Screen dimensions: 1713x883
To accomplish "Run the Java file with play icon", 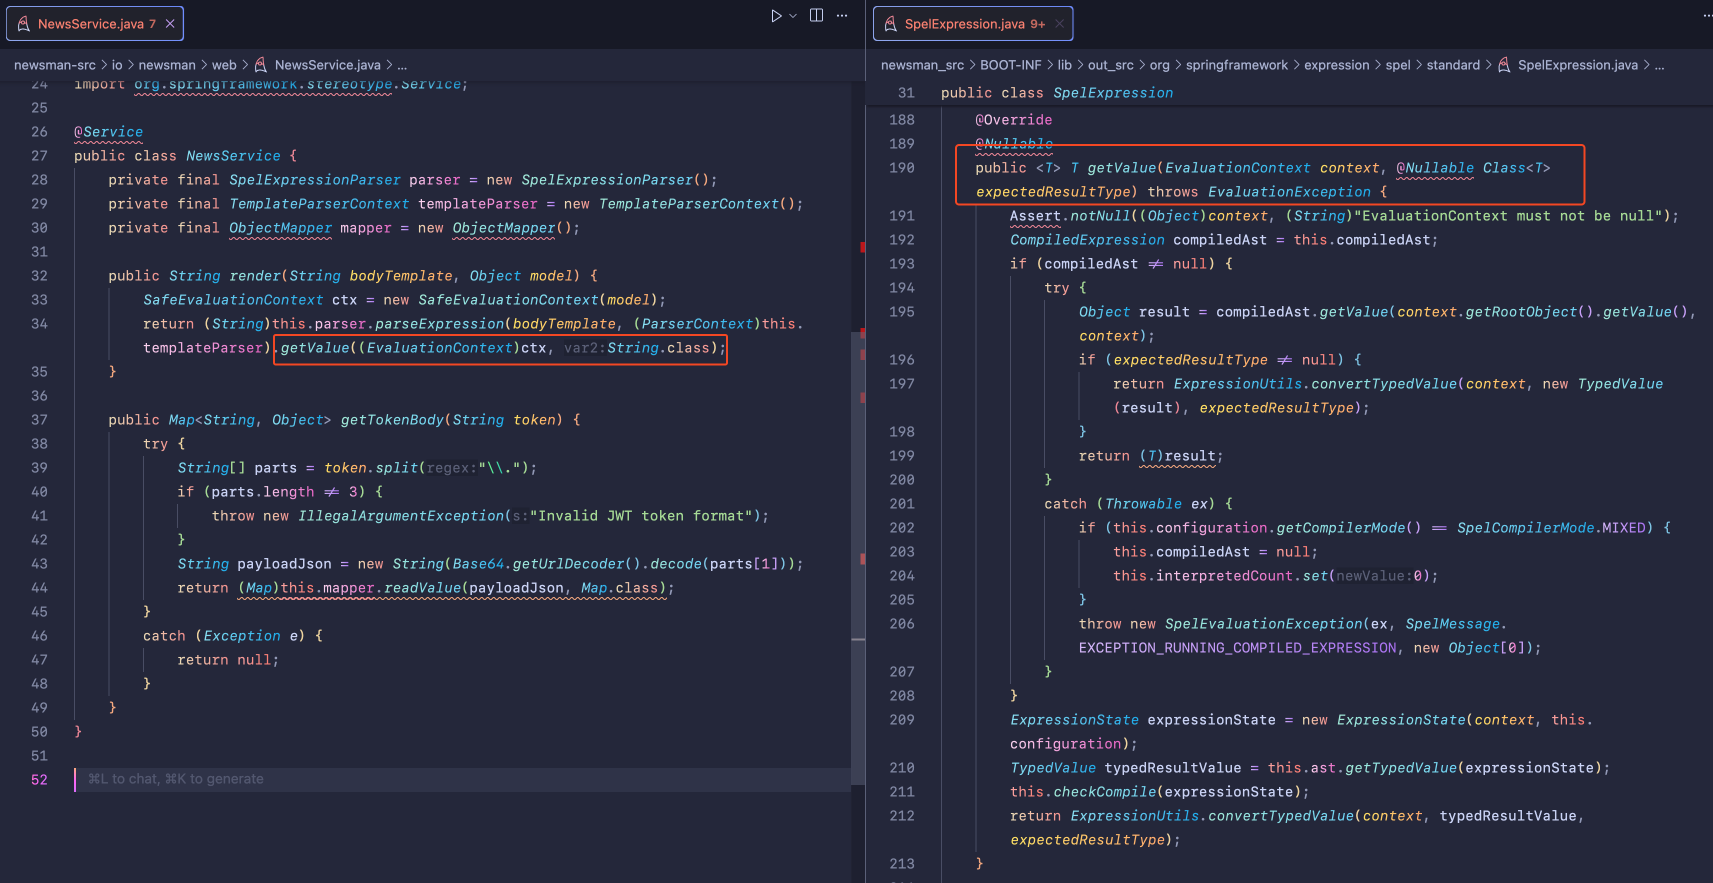I will click(x=775, y=16).
